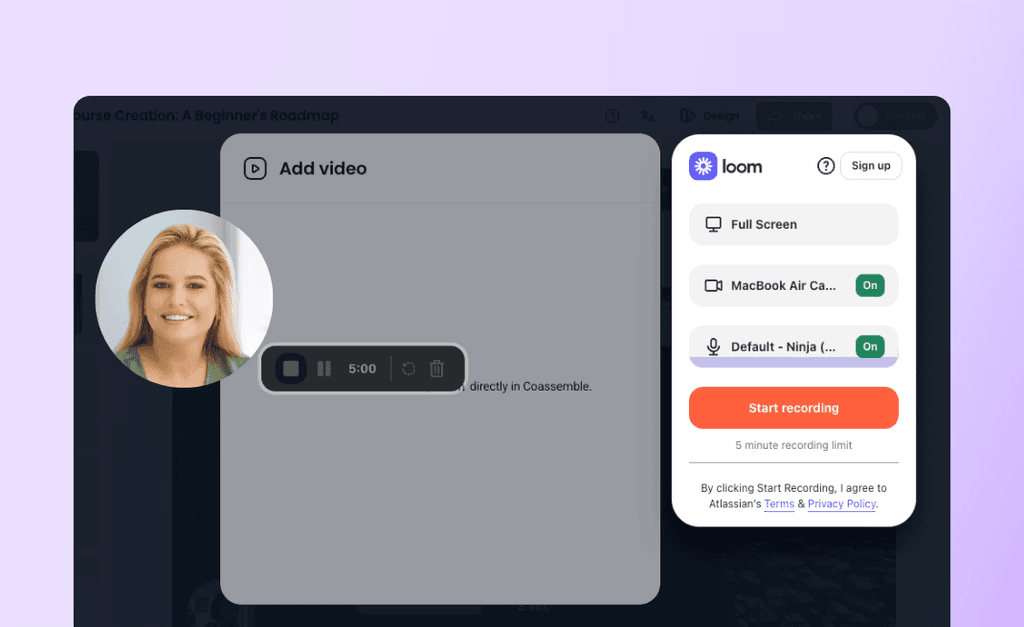
Task: Open the Full Screen capture mode selector
Action: point(793,225)
